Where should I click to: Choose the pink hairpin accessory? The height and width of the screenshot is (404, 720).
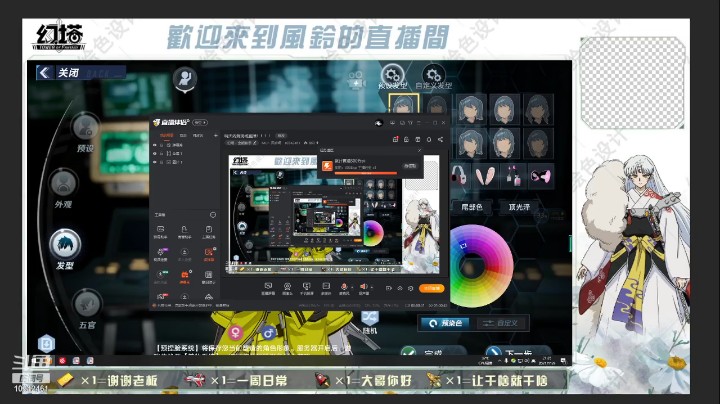513,176
